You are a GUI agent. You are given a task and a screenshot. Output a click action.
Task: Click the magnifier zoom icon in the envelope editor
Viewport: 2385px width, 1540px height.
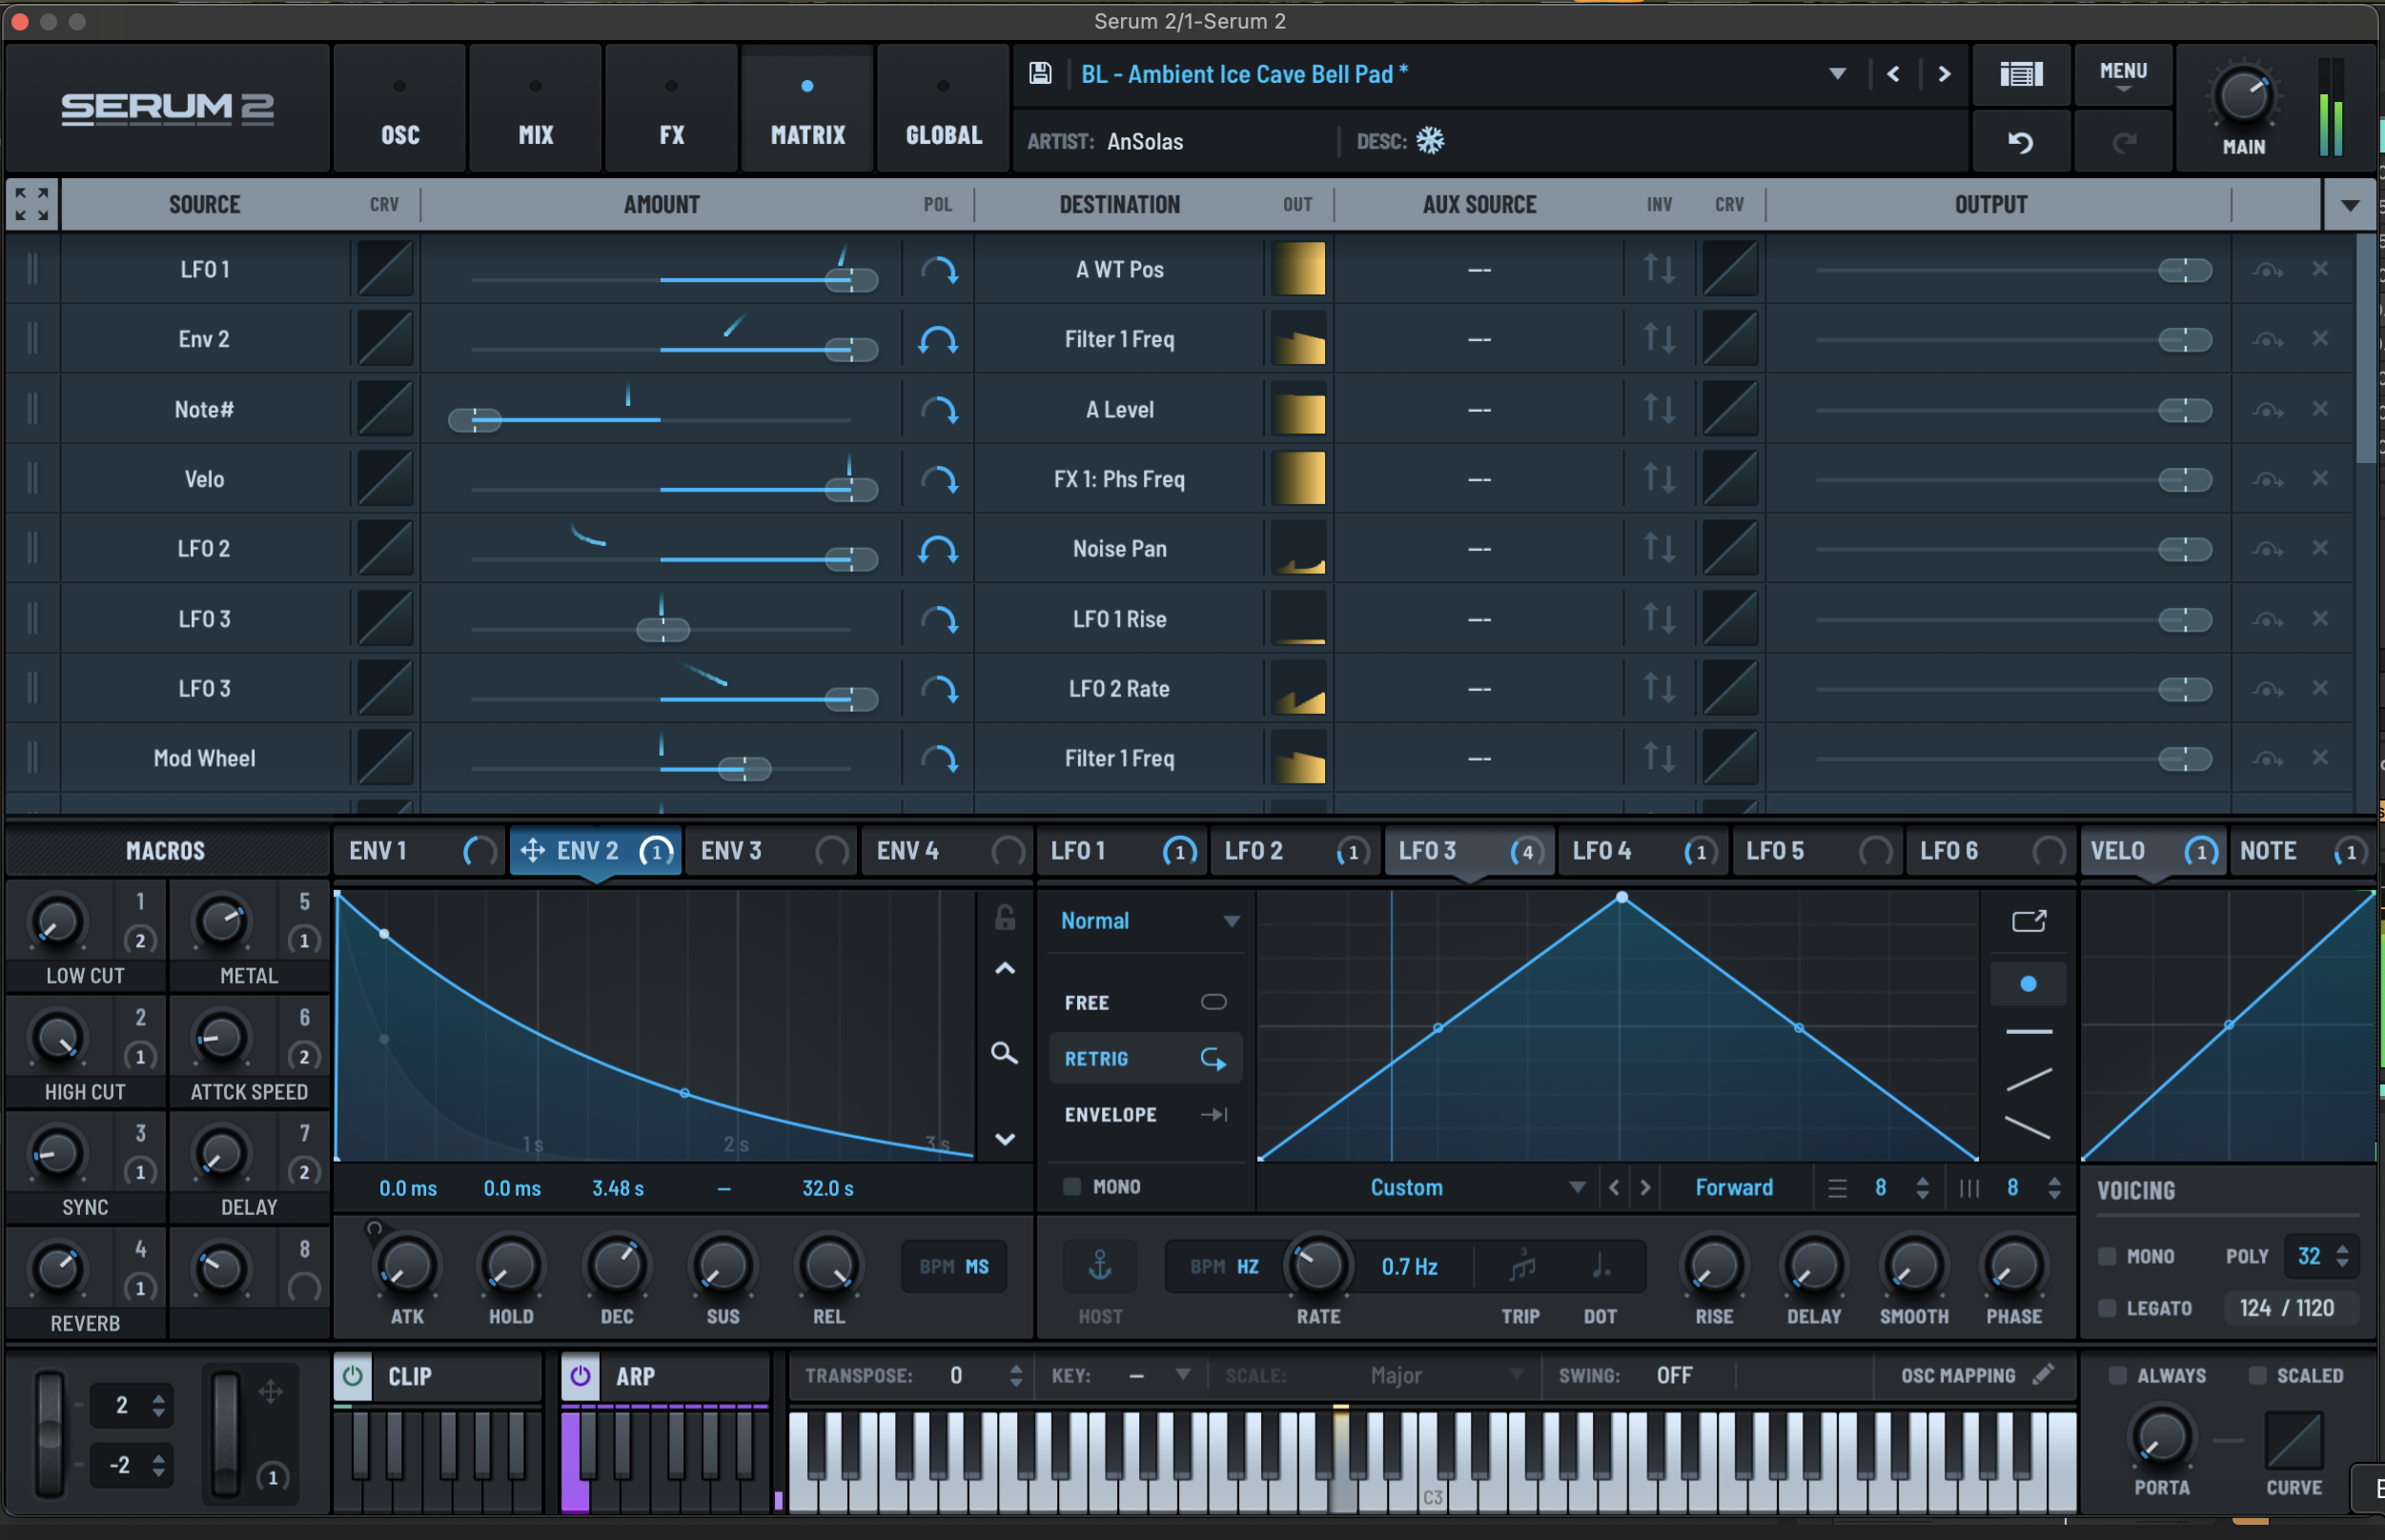pos(1004,1053)
